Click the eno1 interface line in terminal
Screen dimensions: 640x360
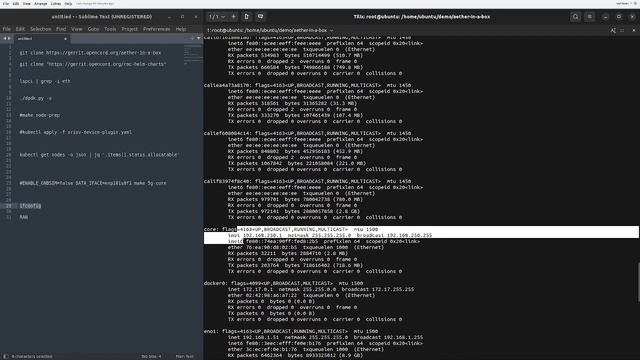coord(291,331)
